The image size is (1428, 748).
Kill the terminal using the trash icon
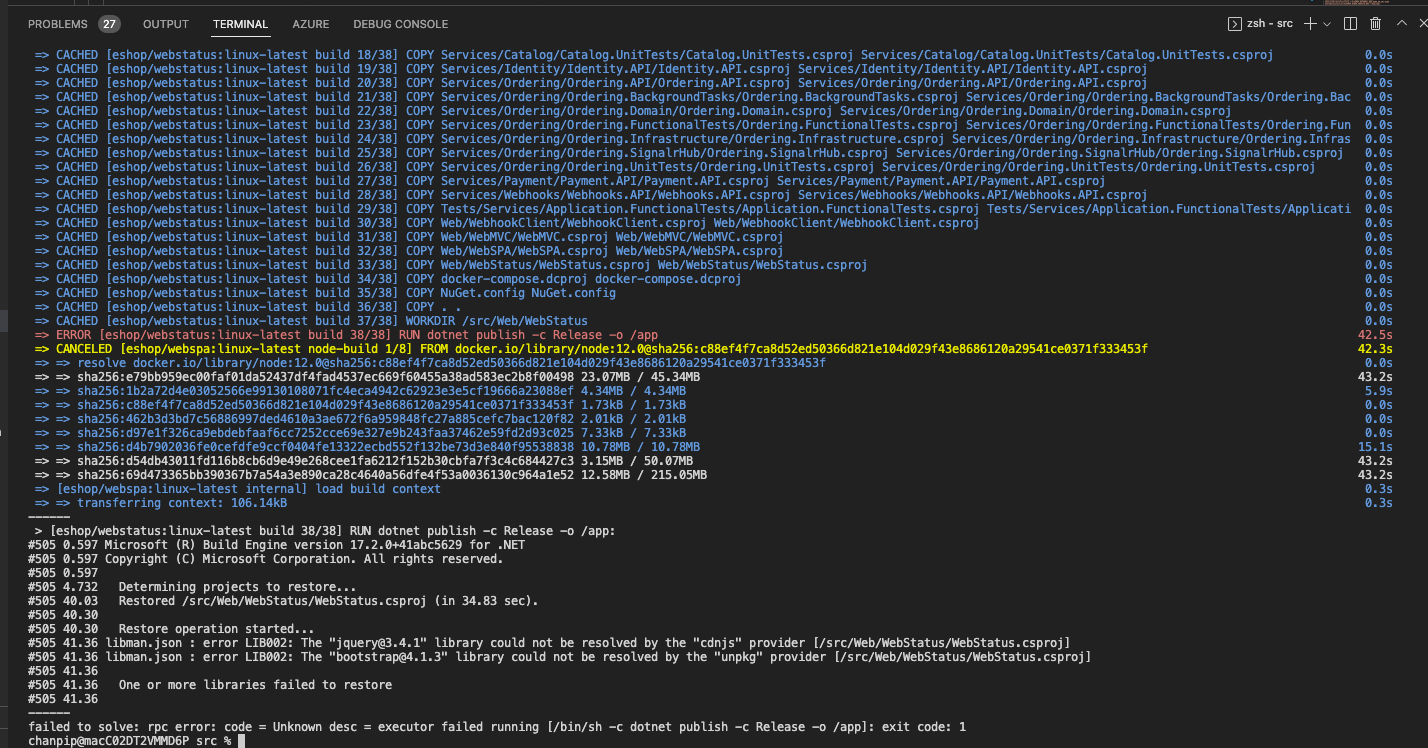tap(1376, 23)
